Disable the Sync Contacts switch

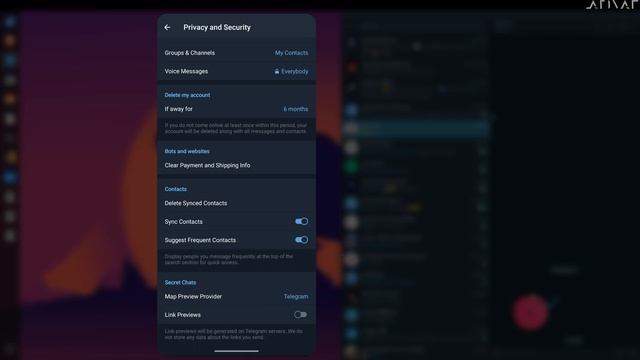point(301,221)
